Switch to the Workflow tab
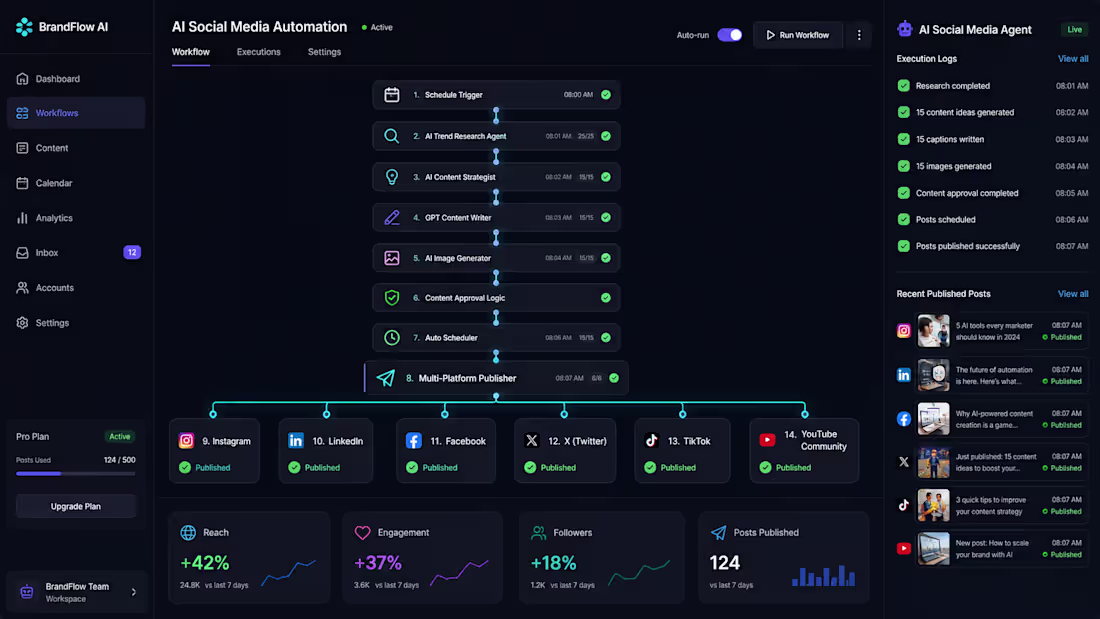Viewport: 1100px width, 619px height. (x=191, y=52)
